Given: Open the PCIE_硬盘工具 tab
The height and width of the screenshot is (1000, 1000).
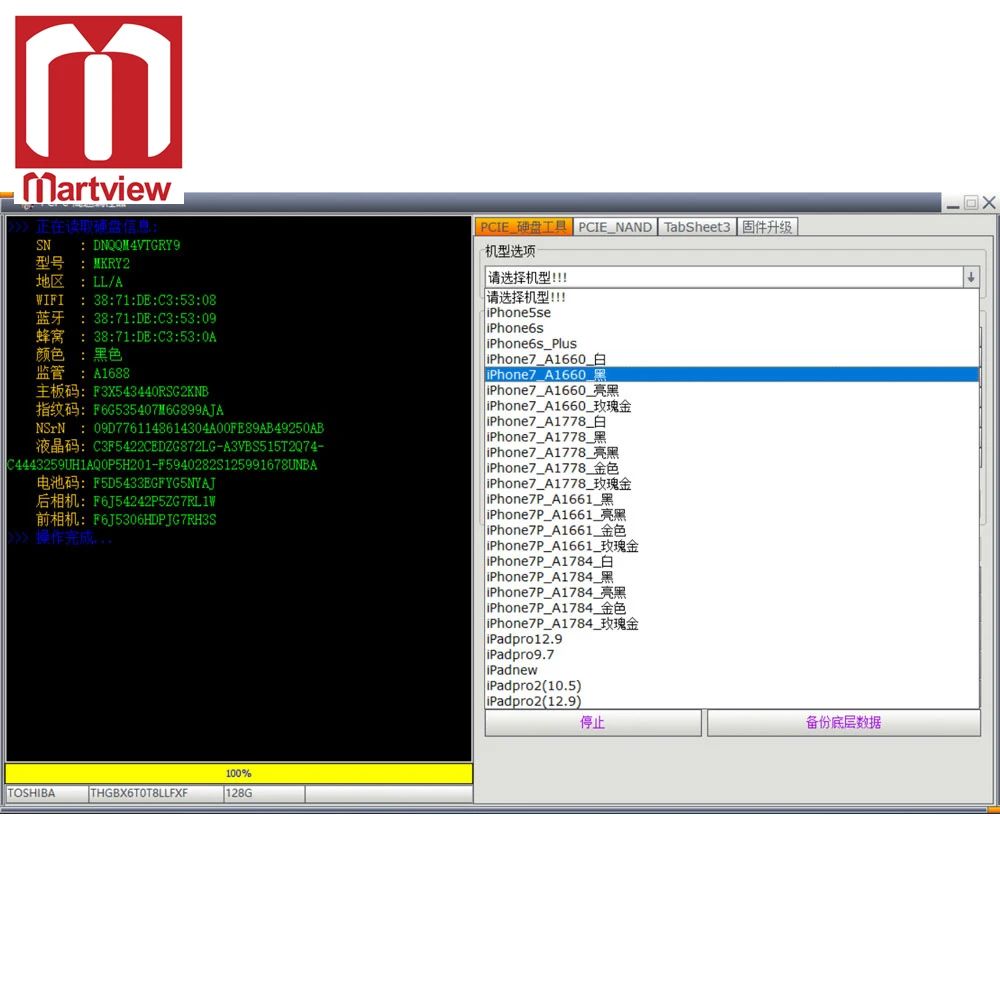Looking at the screenshot, I should pos(523,227).
